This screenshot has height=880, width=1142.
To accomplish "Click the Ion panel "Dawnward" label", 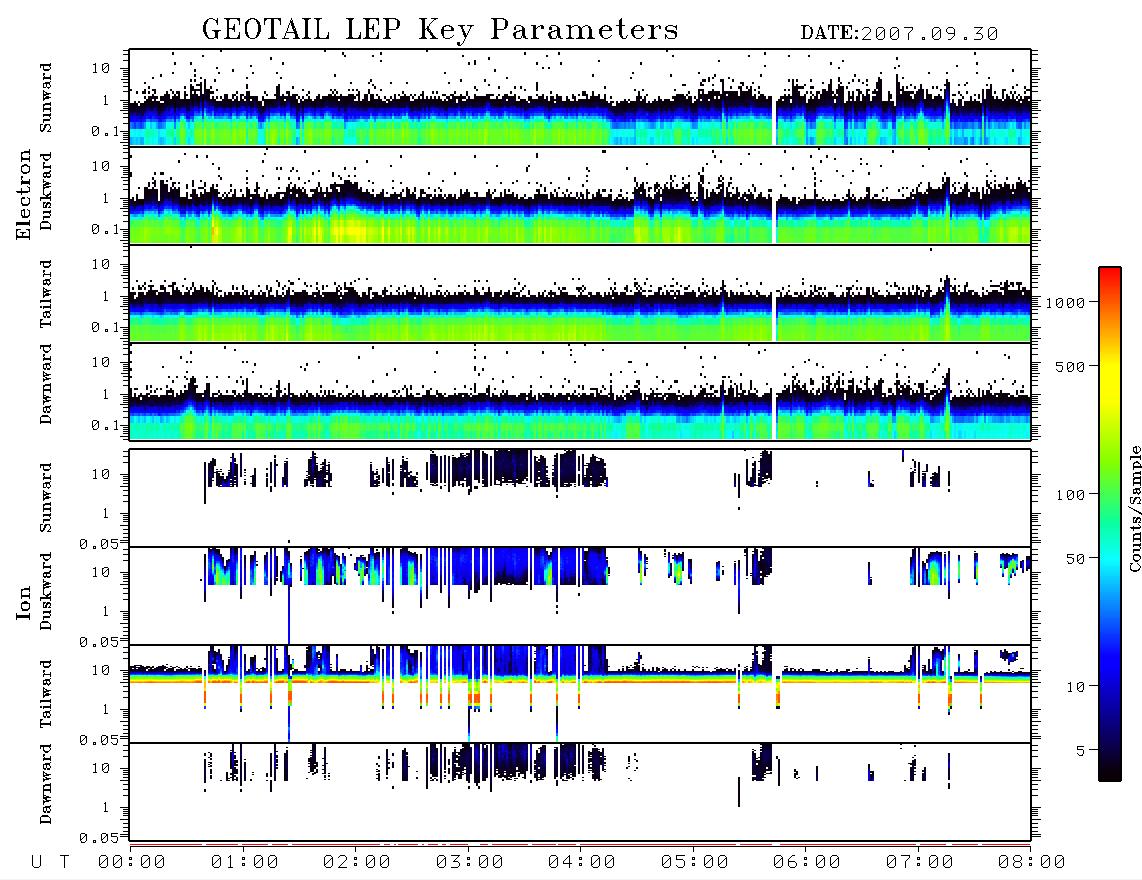I will [x=46, y=784].
